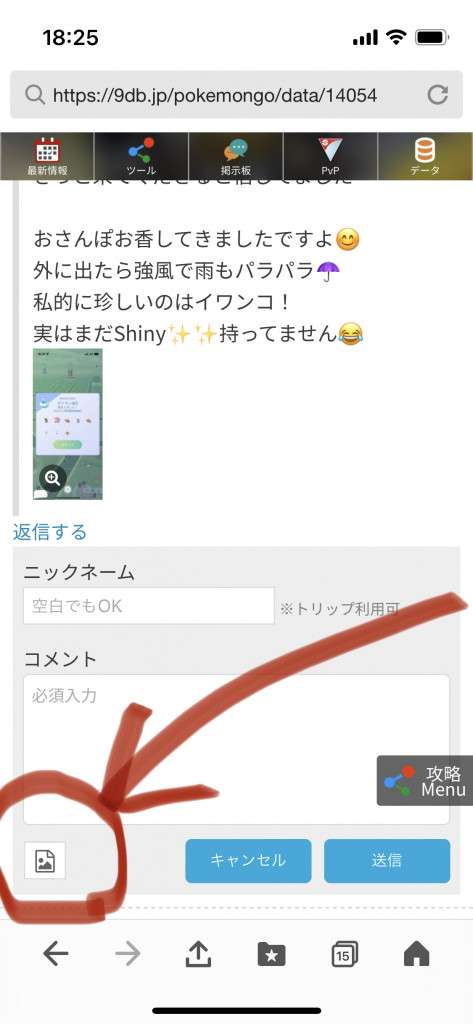Tap the image upload icon below comment box
Image resolution: width=473 pixels, height=1024 pixels.
pyautogui.click(x=44, y=861)
